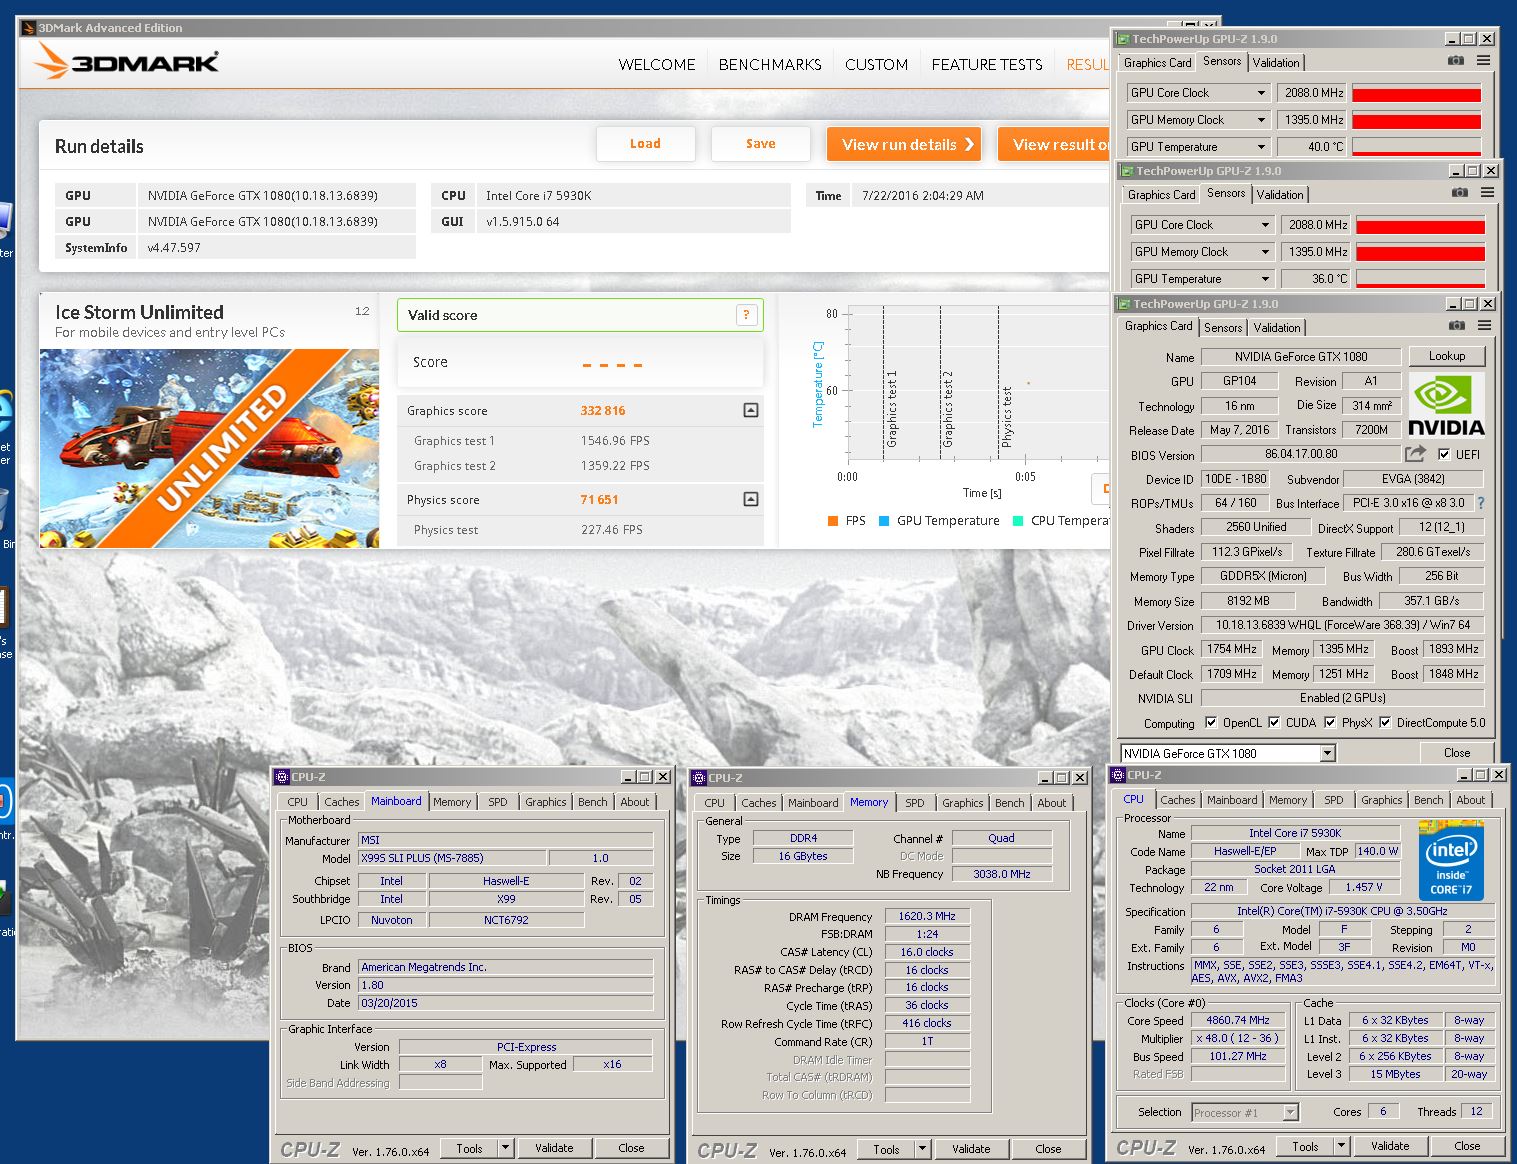Image resolution: width=1517 pixels, height=1164 pixels.
Task: Click the 3DMark Advanced Edition title bar icon
Action: (x=28, y=28)
